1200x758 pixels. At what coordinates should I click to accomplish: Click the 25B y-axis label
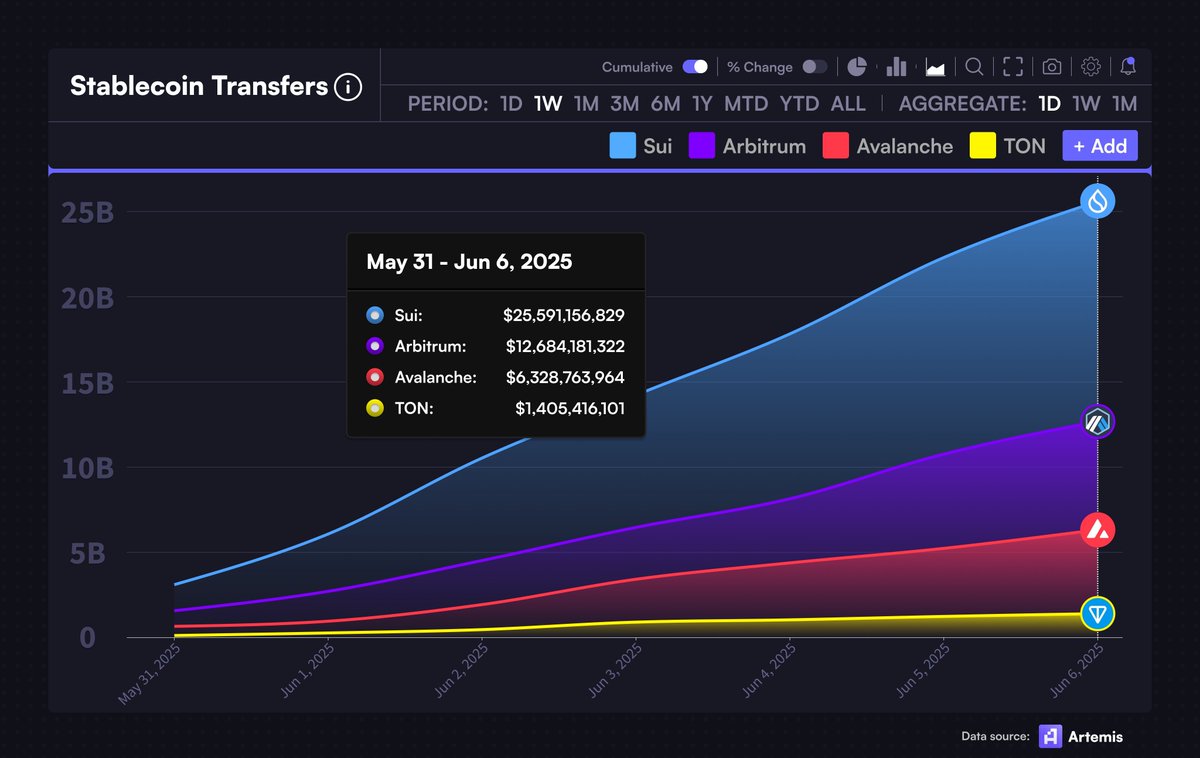click(x=87, y=213)
